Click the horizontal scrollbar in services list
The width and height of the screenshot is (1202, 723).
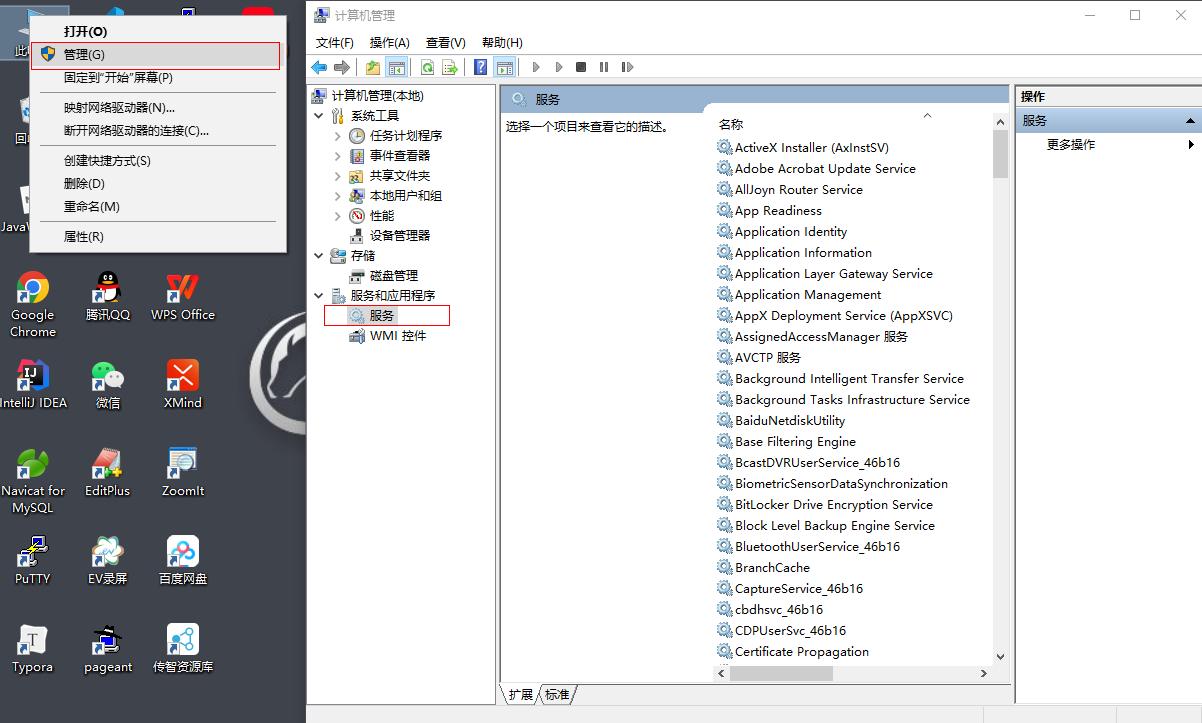click(780, 674)
